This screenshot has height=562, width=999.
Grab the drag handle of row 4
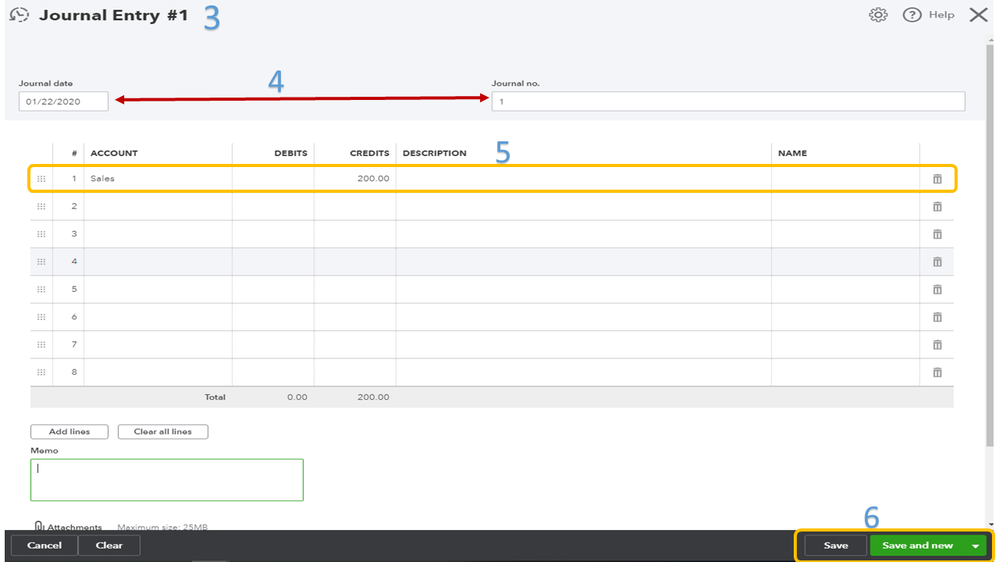41,262
